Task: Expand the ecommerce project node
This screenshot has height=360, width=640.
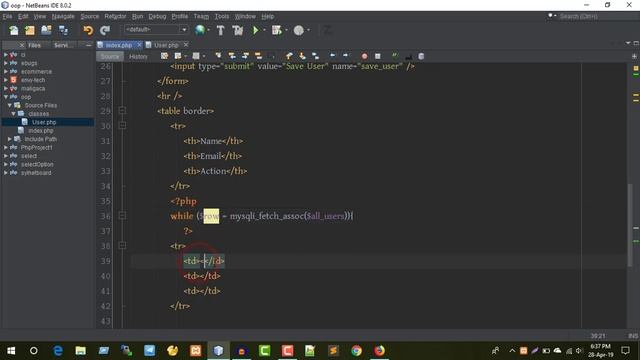Action: point(5,71)
